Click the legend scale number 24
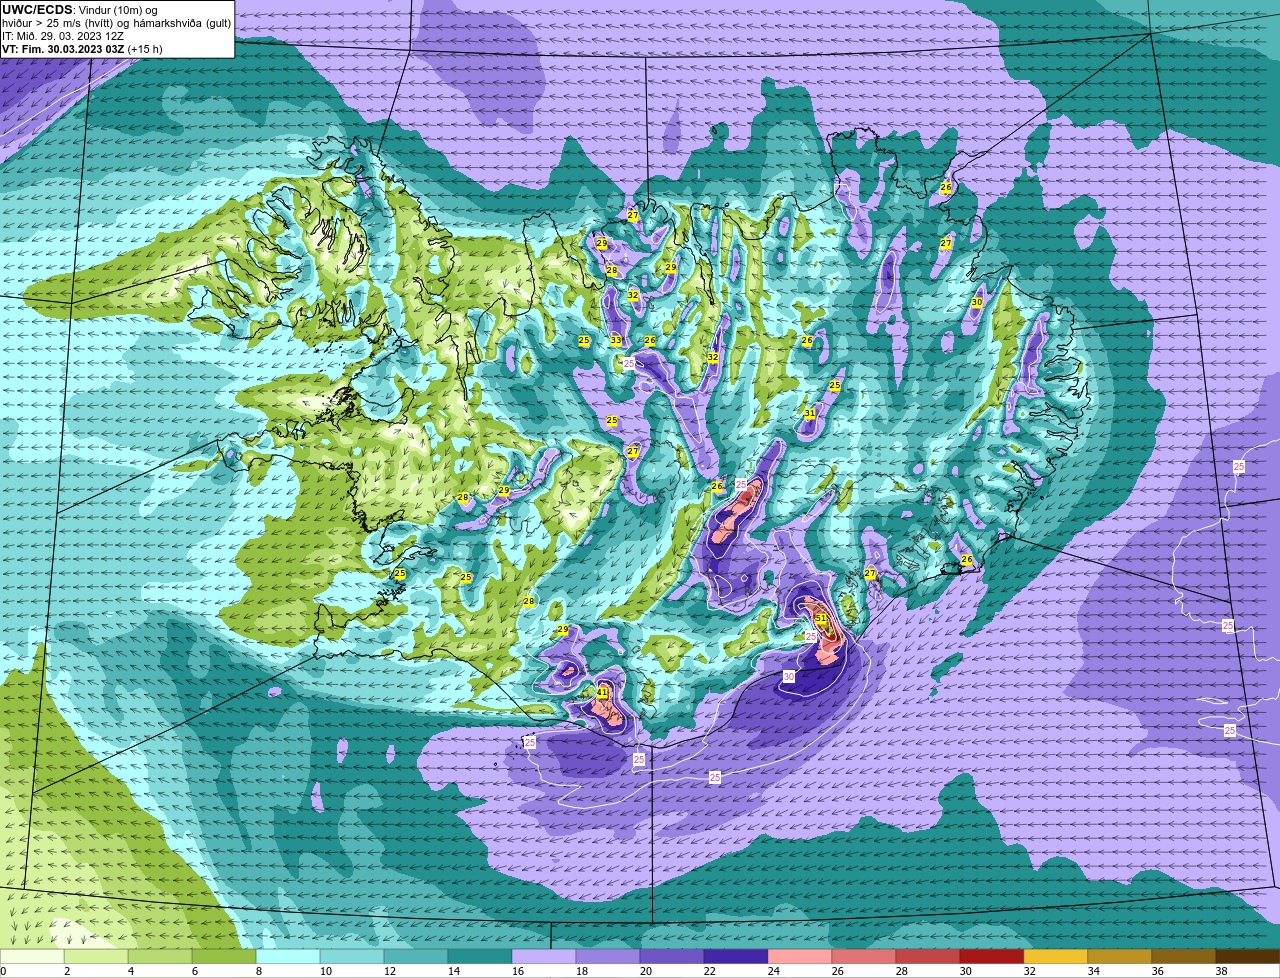The width and height of the screenshot is (1280, 978). coord(773,971)
